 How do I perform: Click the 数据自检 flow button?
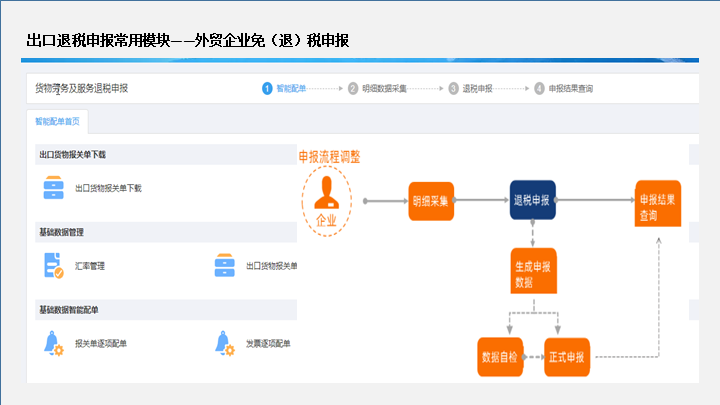coord(500,357)
